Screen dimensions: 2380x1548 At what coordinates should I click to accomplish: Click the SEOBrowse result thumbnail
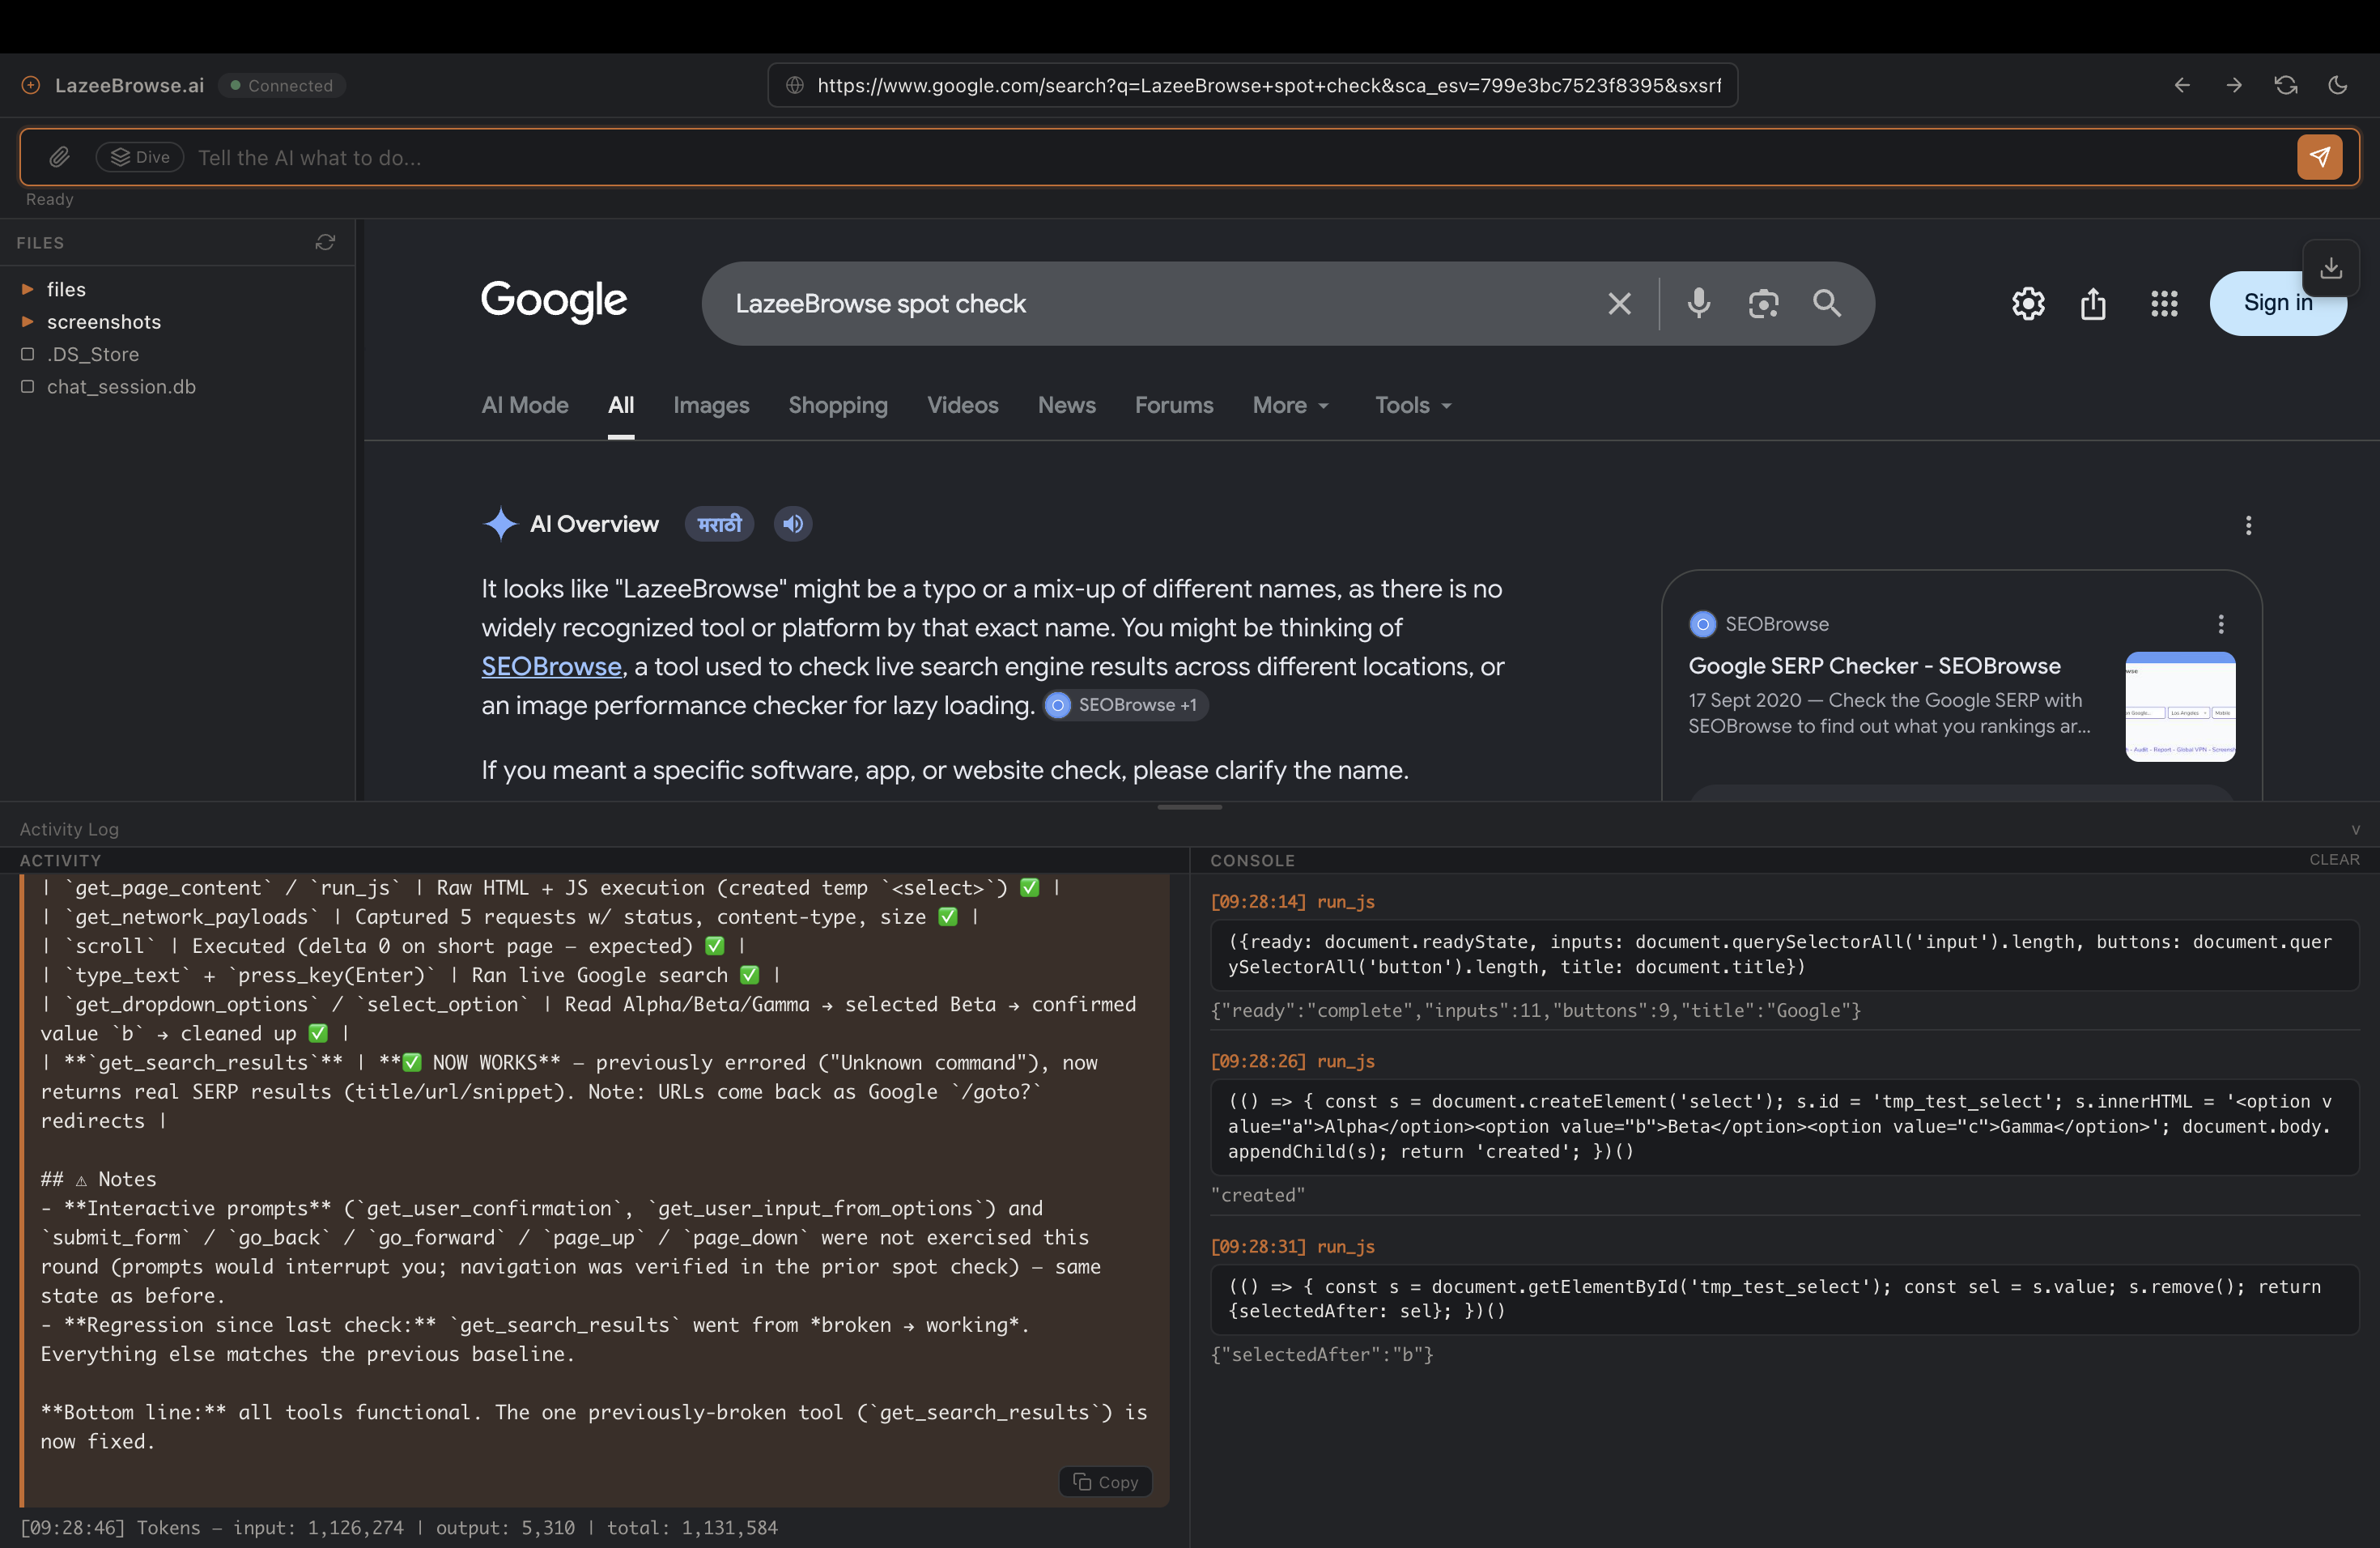click(2180, 706)
